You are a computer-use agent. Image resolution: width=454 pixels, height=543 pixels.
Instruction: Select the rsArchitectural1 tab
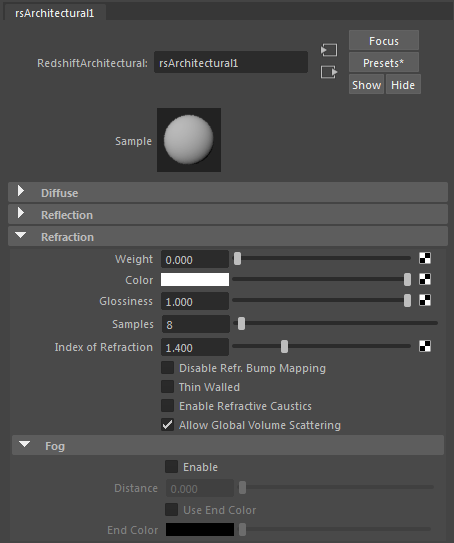coord(55,13)
